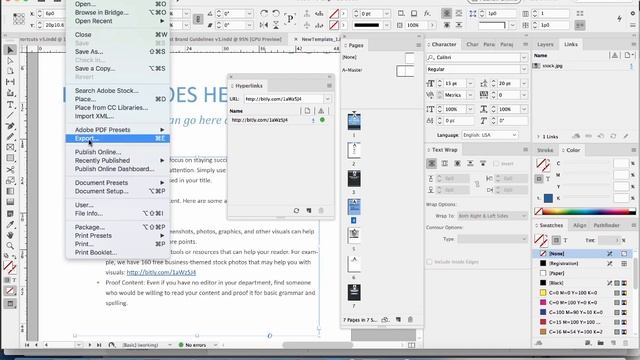Toggle Include Inside Edges checkbox

(x=429, y=262)
